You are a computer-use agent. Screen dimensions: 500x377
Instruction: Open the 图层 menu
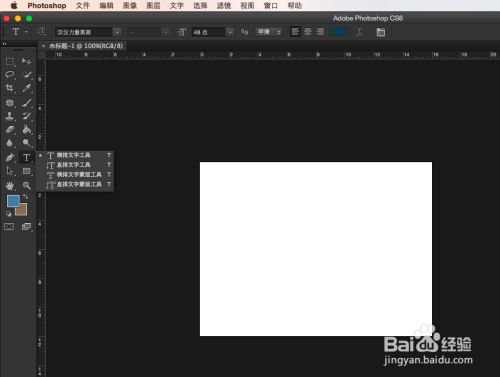pyautogui.click(x=153, y=6)
